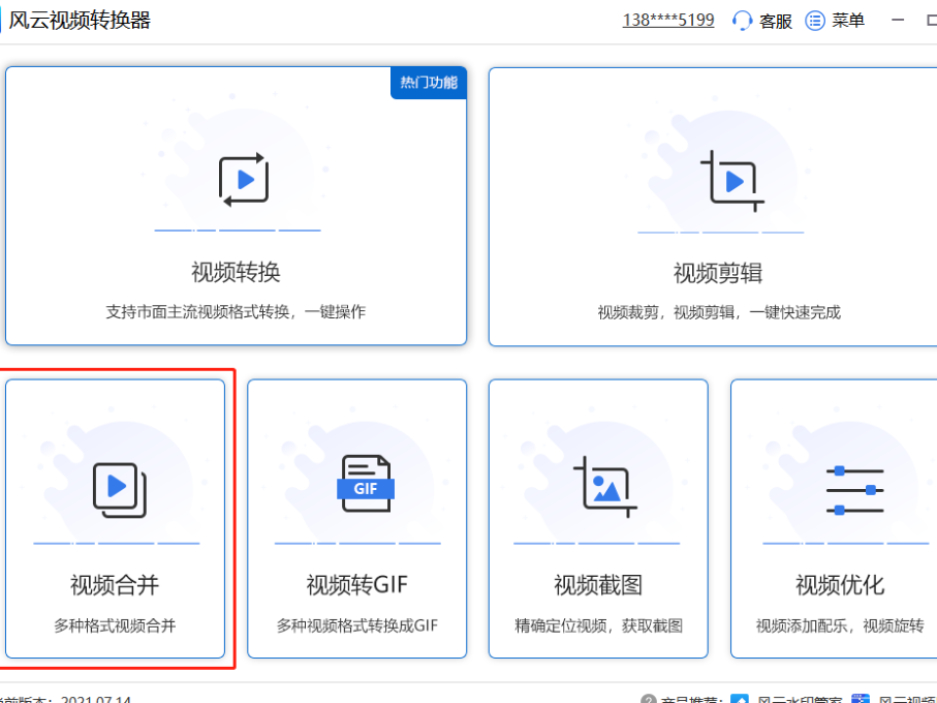The image size is (937, 703).
Task: Click the 菜单 list icon
Action: click(x=814, y=20)
